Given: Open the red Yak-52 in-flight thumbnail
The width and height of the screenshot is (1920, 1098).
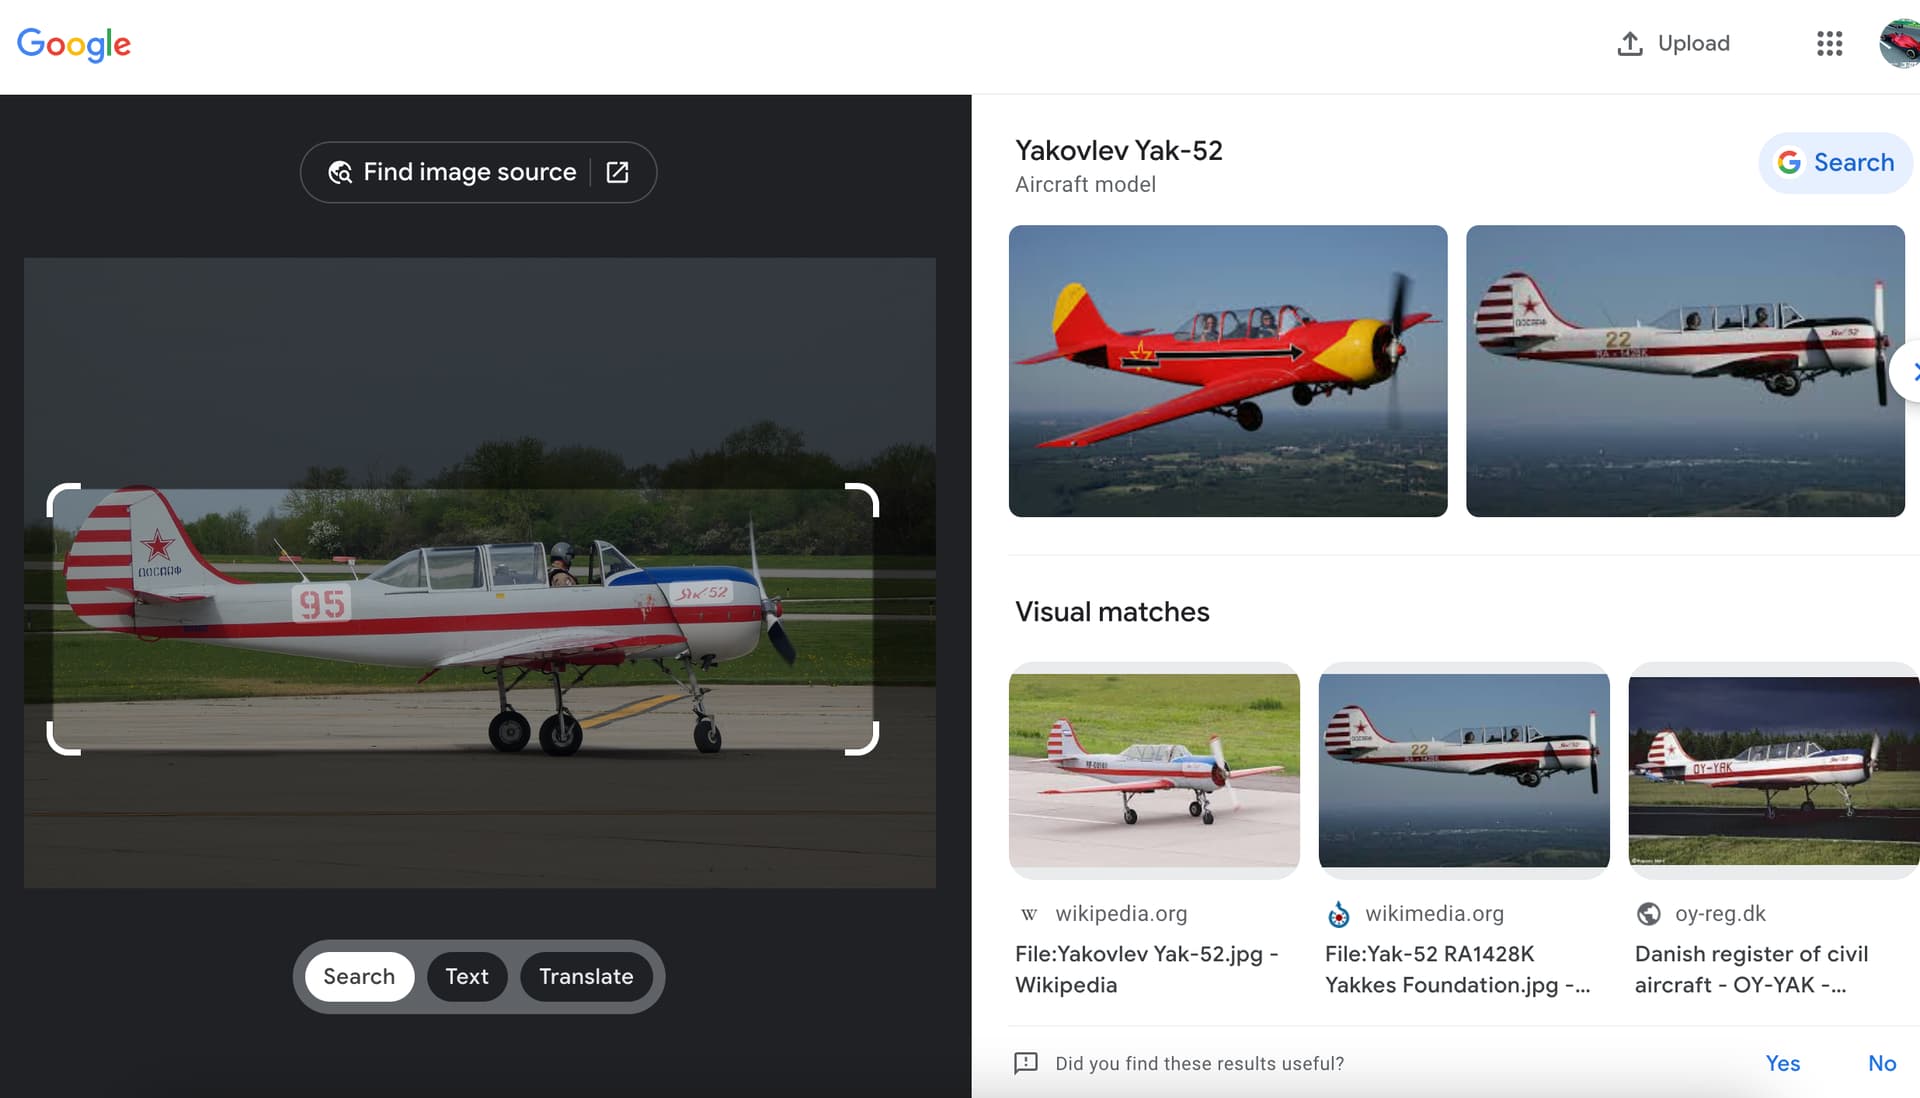Looking at the screenshot, I should 1227,371.
